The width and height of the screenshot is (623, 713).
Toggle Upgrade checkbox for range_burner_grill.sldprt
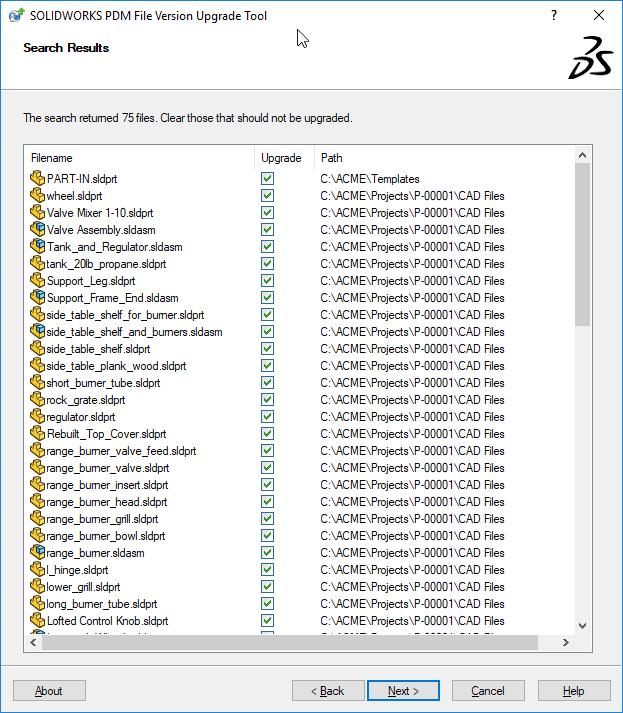click(x=267, y=519)
